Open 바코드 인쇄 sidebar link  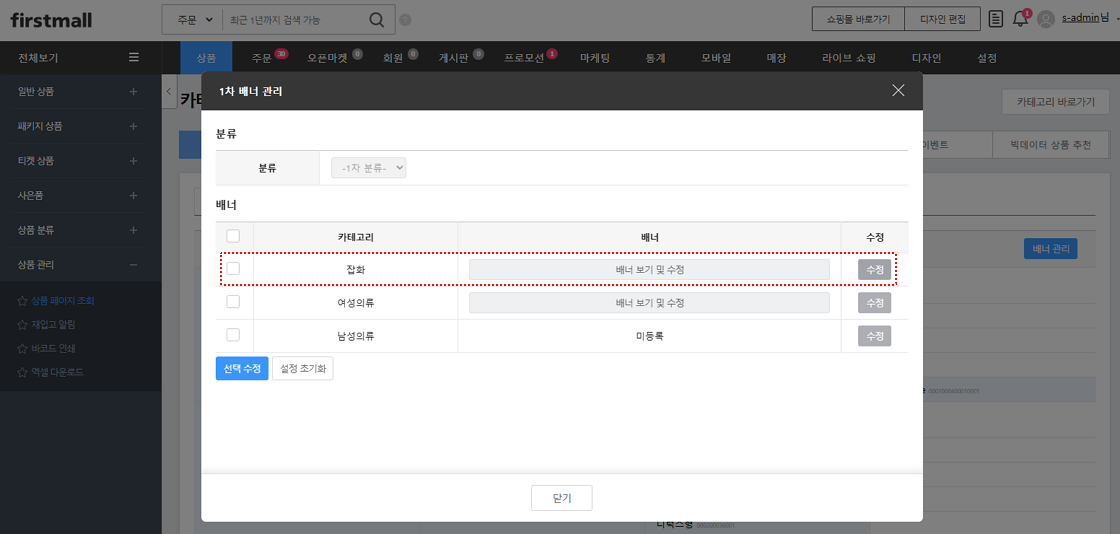tap(53, 348)
